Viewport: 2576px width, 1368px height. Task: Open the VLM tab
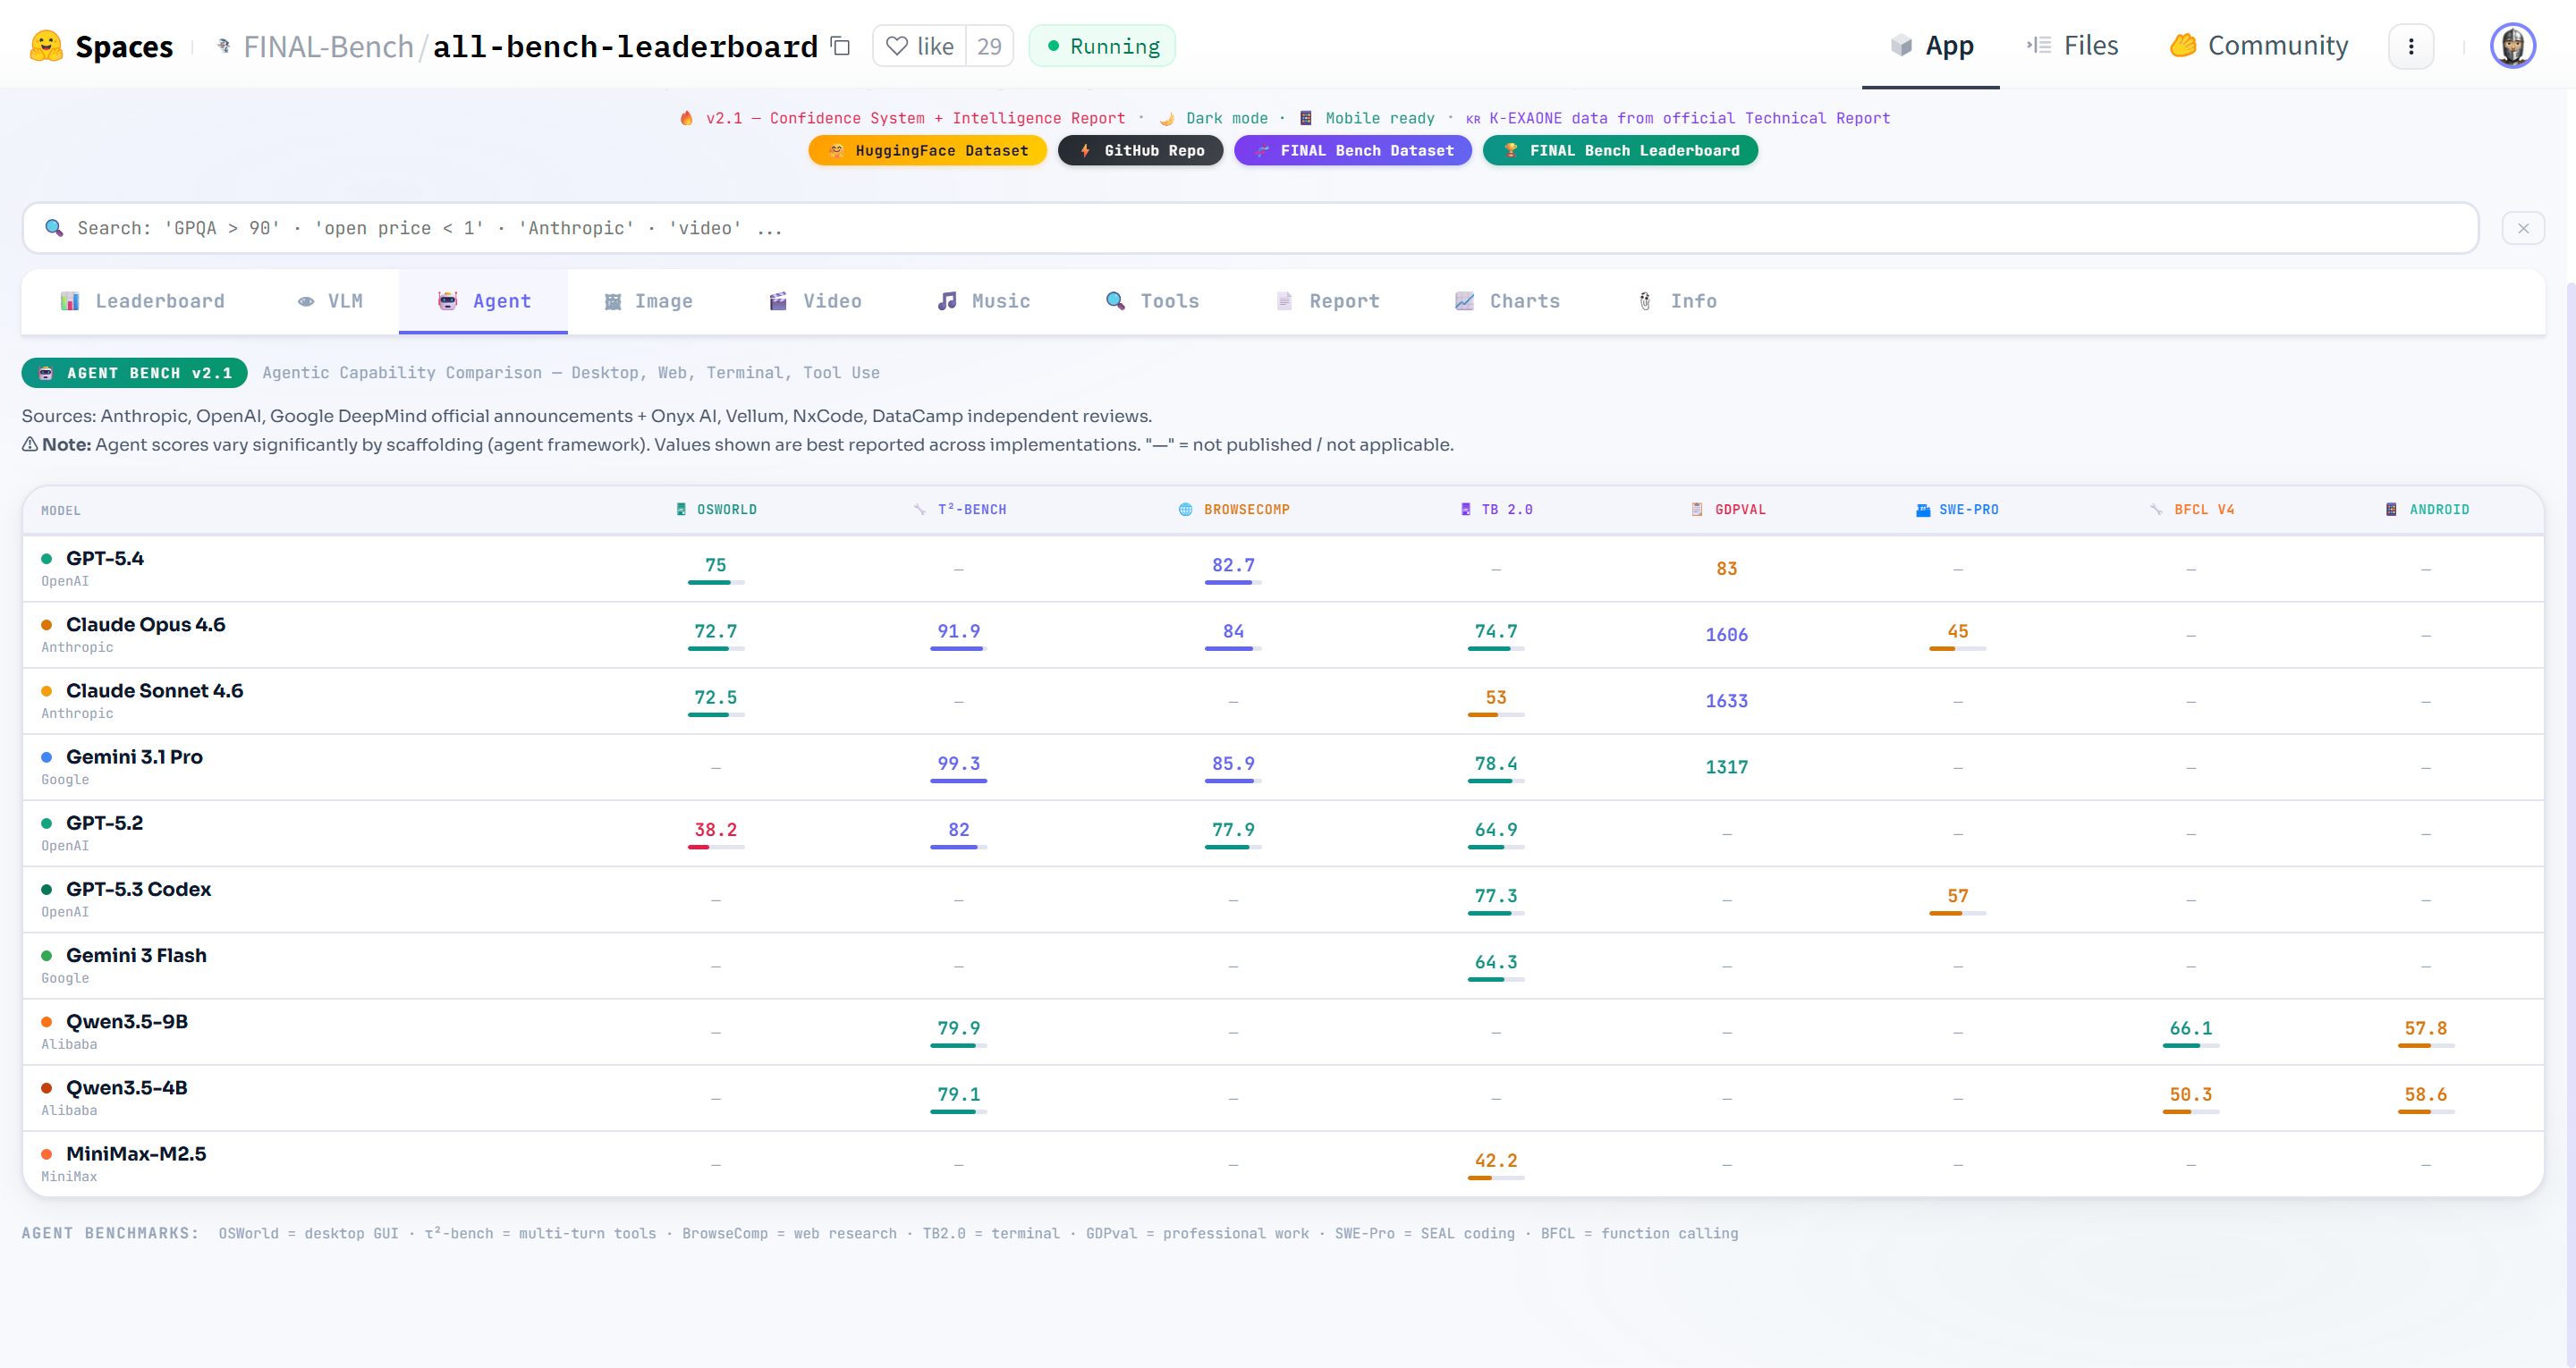tap(330, 301)
